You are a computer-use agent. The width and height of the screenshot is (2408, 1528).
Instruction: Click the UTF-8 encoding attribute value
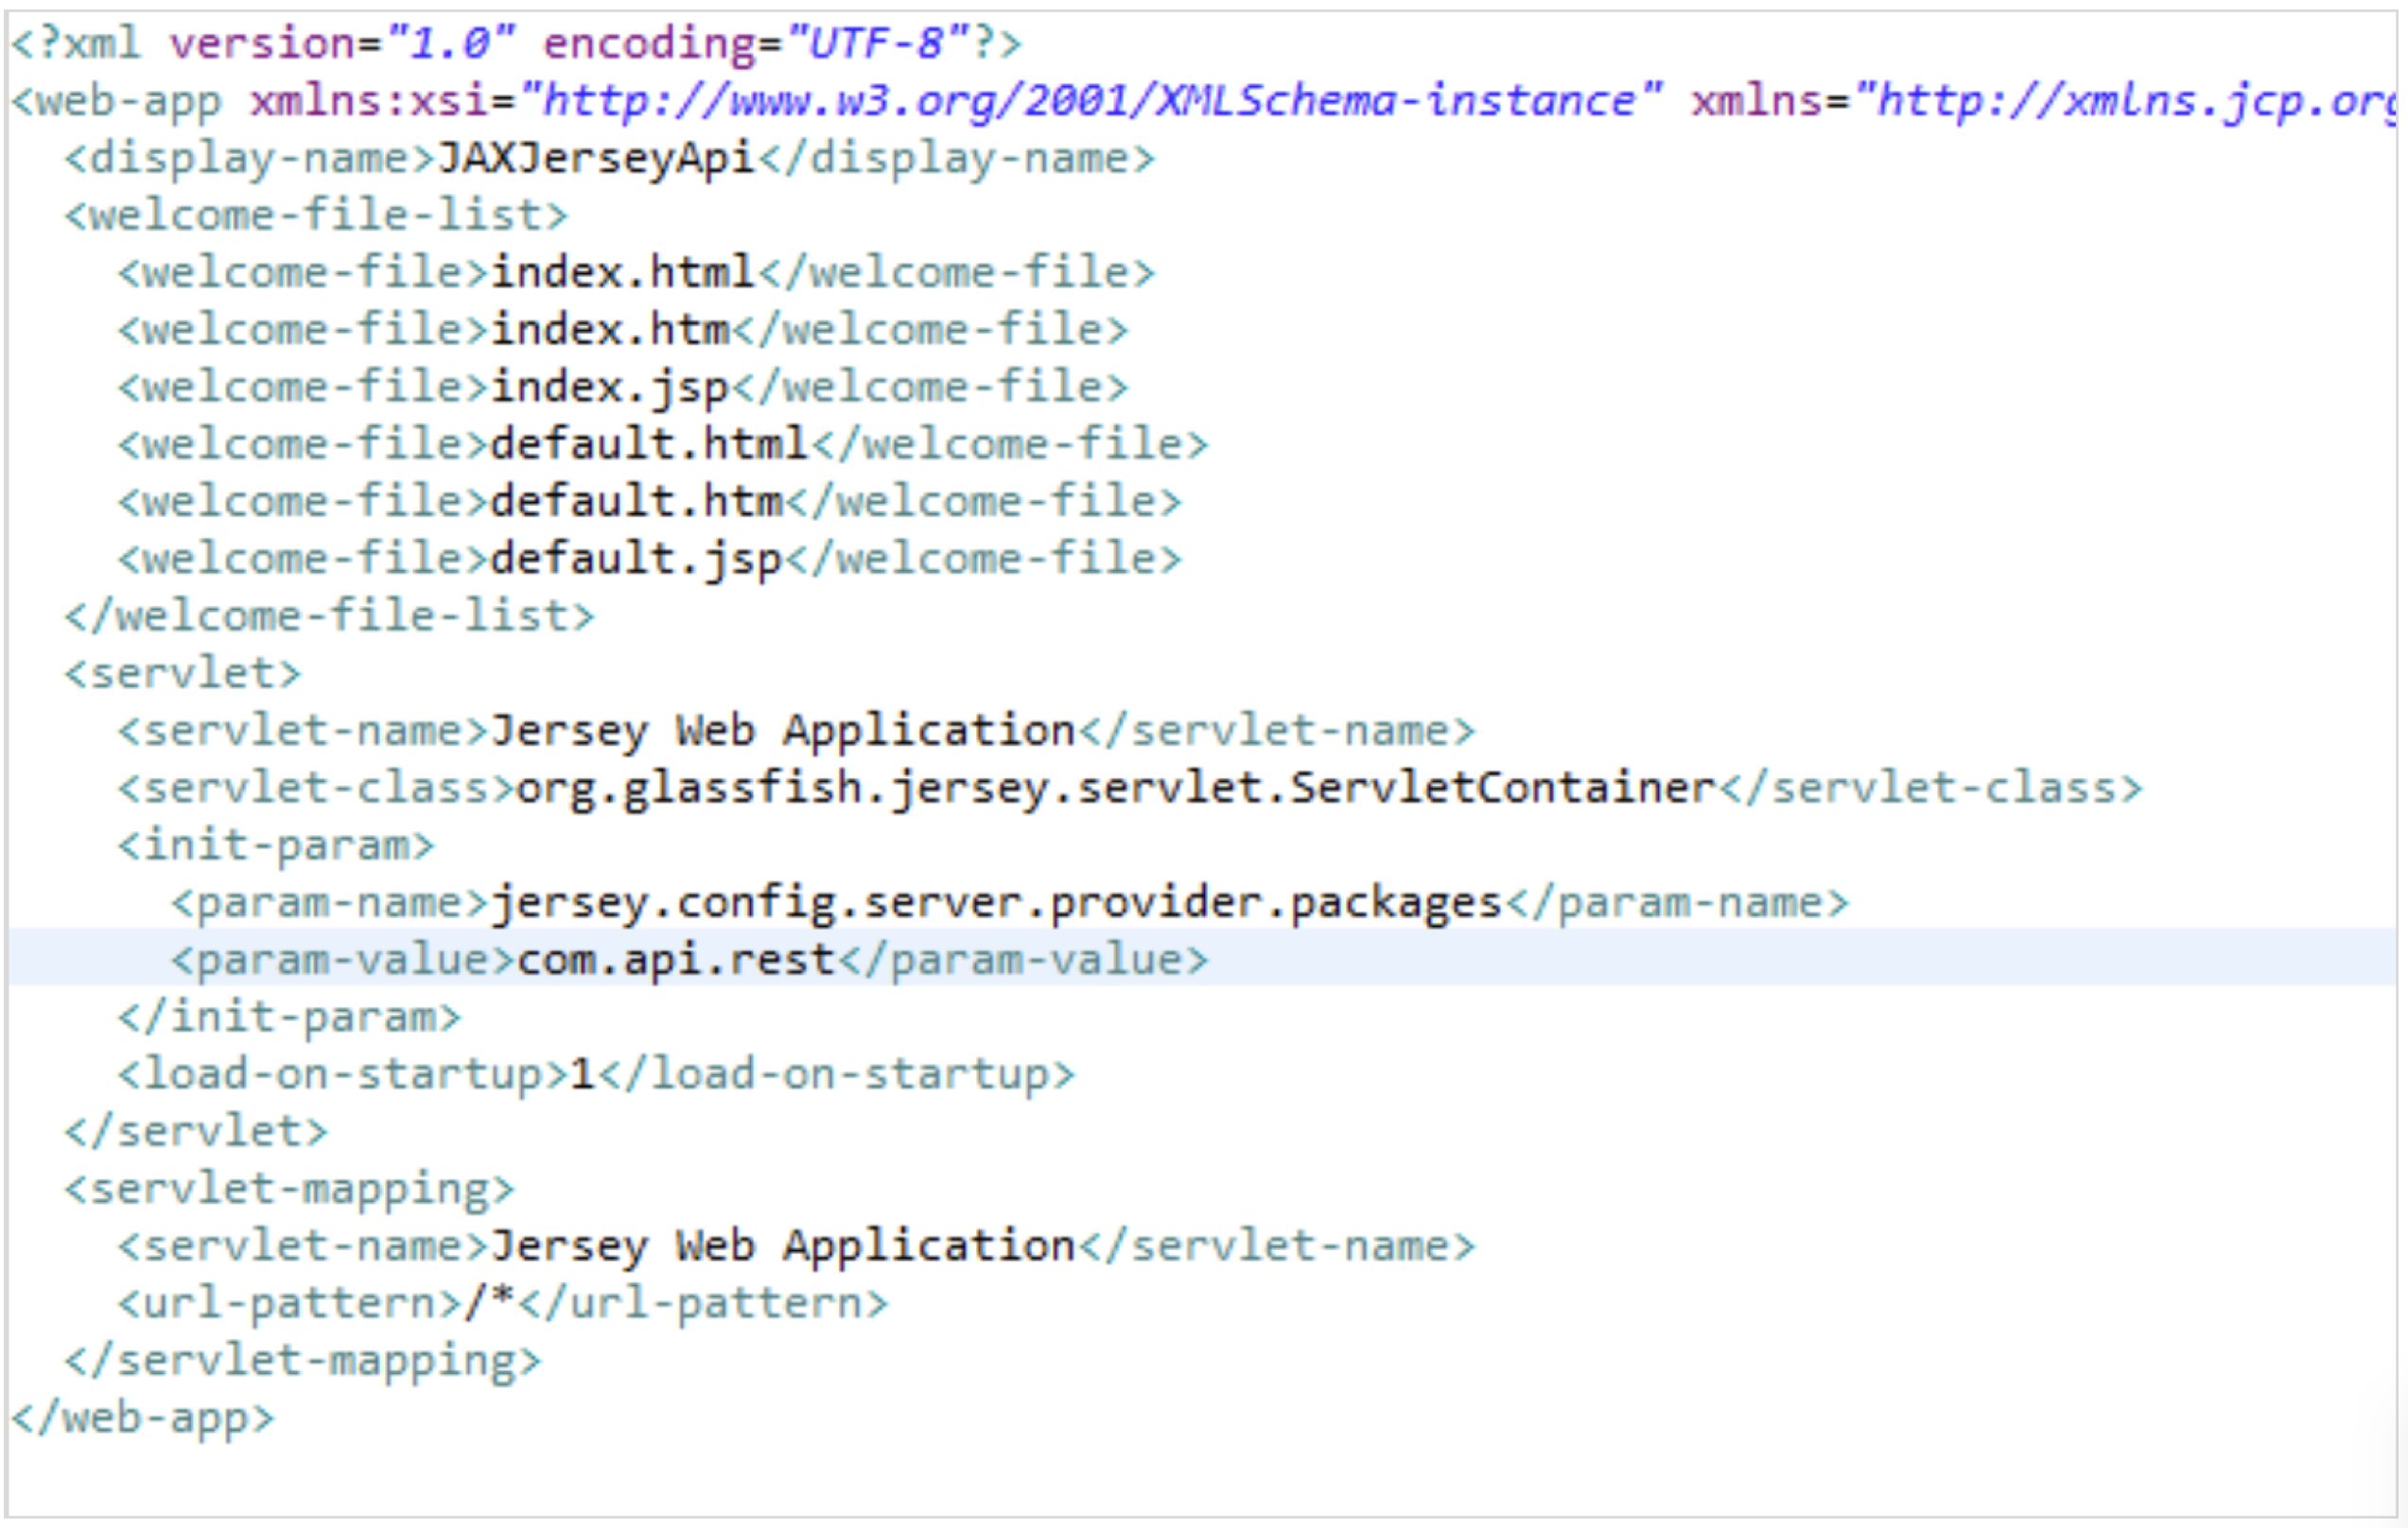877,43
